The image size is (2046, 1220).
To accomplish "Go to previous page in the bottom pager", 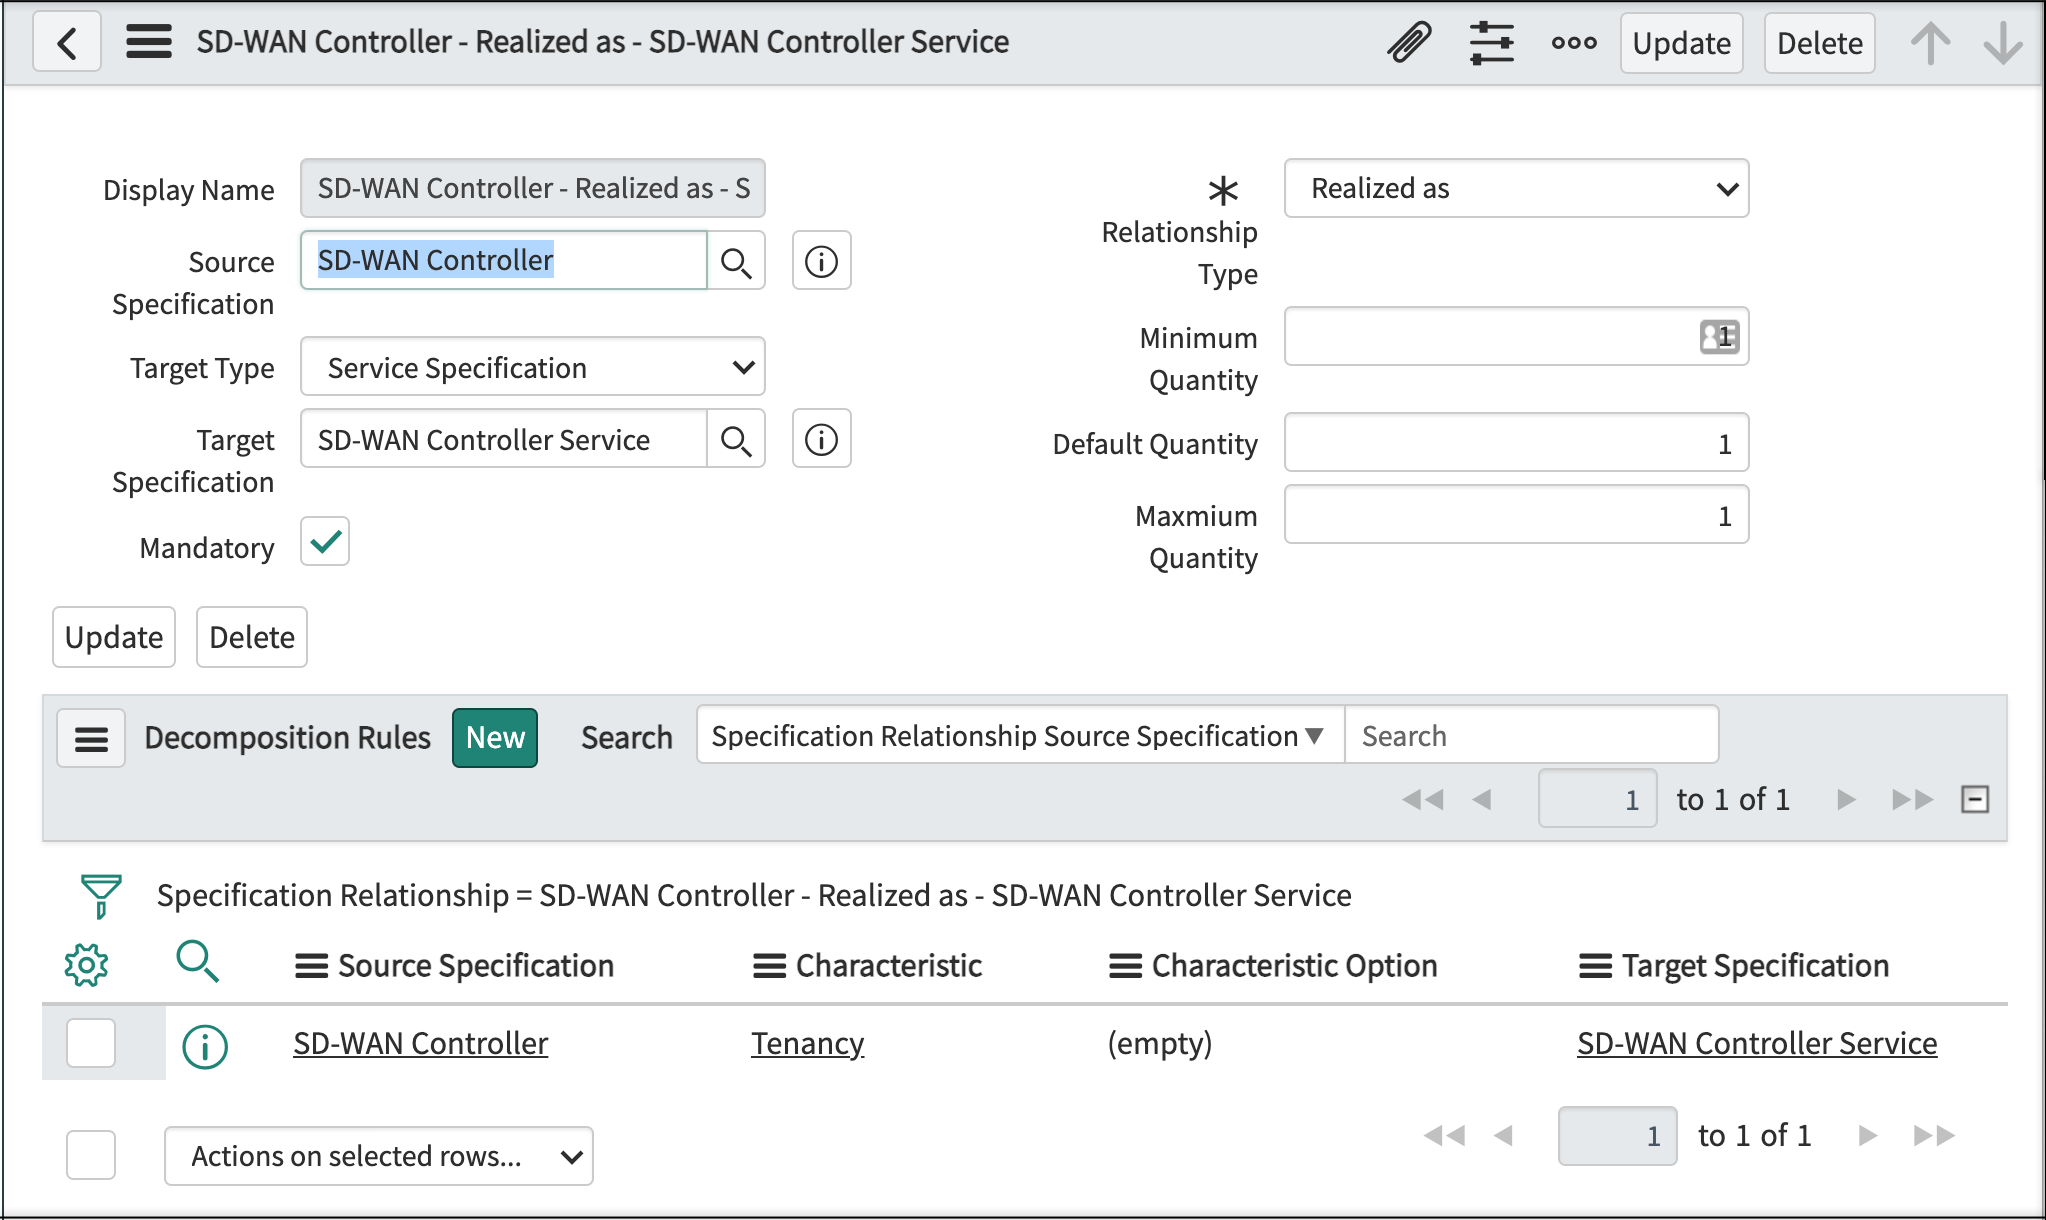I will click(1503, 1135).
